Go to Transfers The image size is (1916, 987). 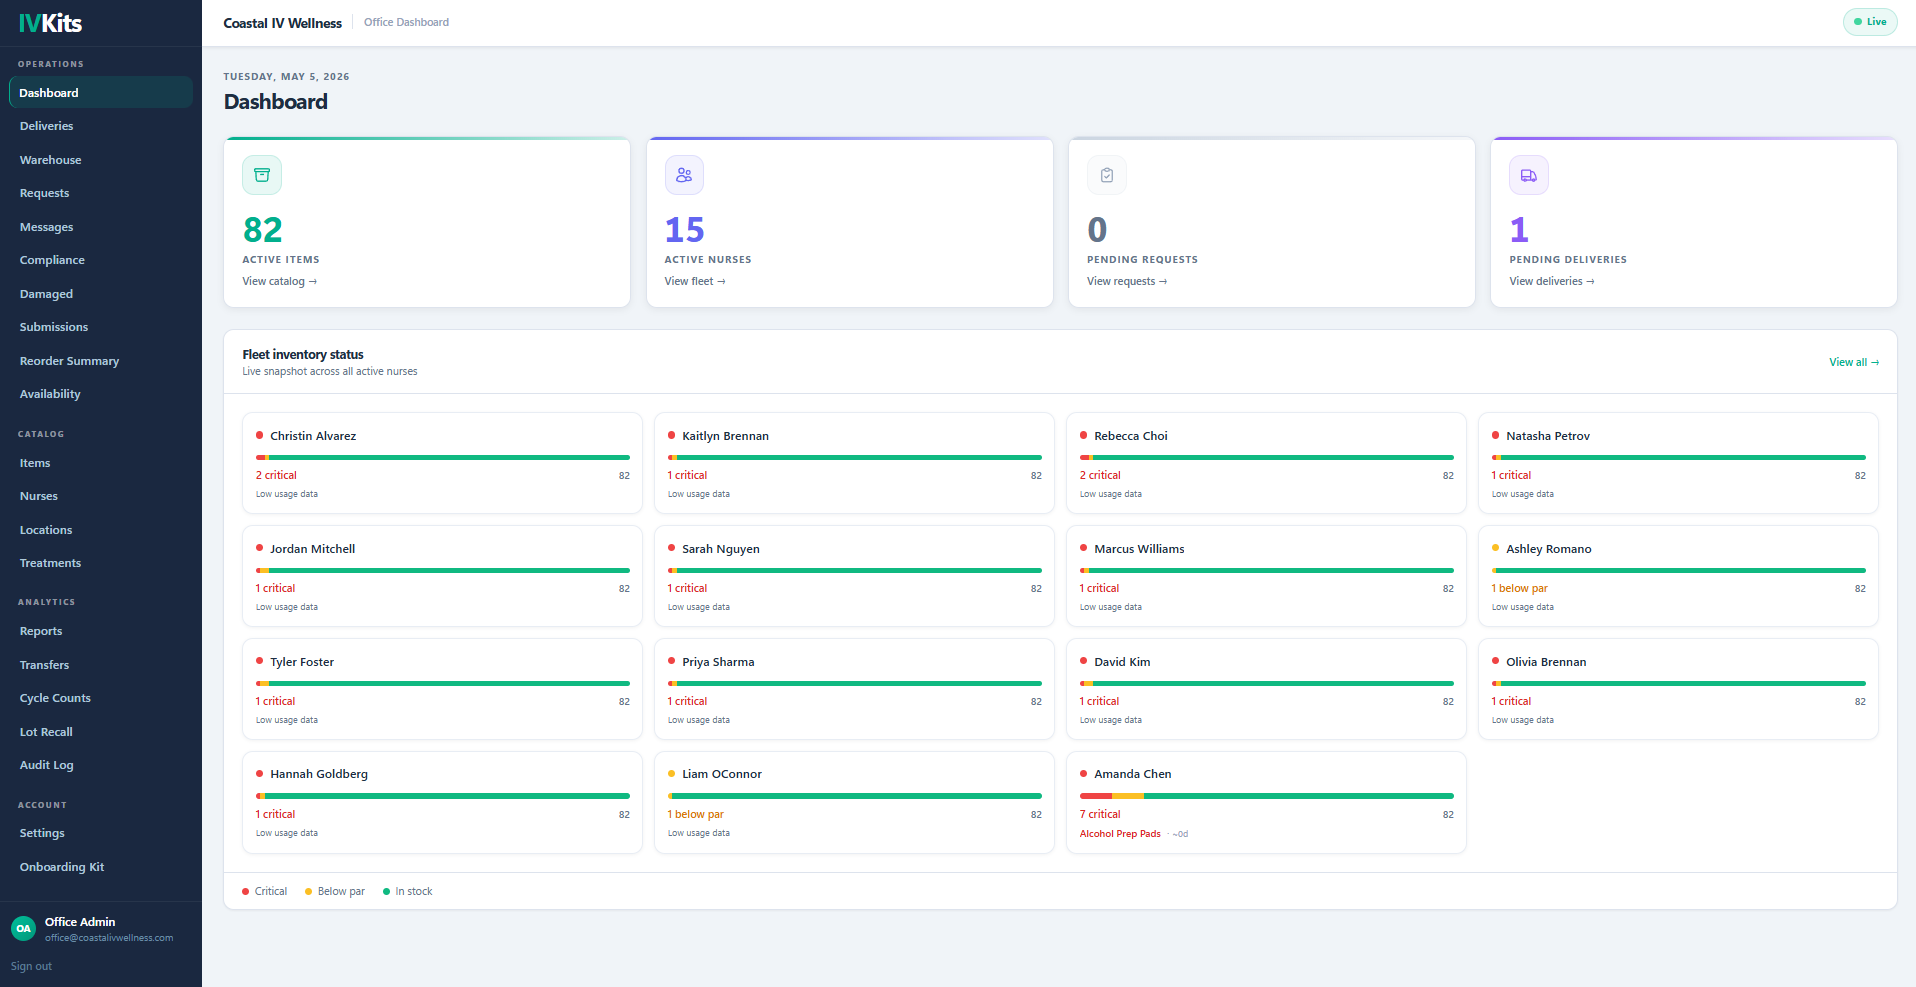101,665
